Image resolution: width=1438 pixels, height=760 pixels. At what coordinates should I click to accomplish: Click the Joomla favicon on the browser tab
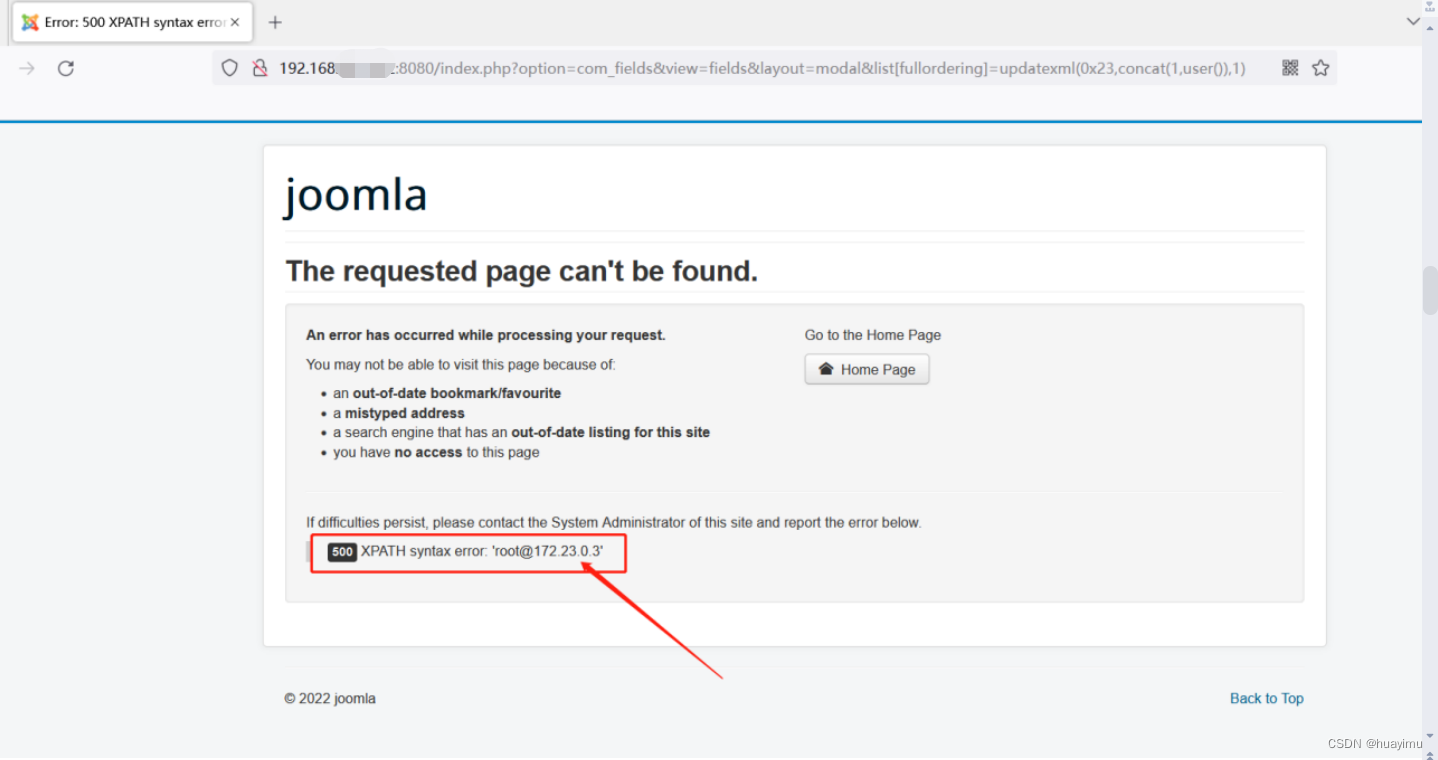point(30,20)
